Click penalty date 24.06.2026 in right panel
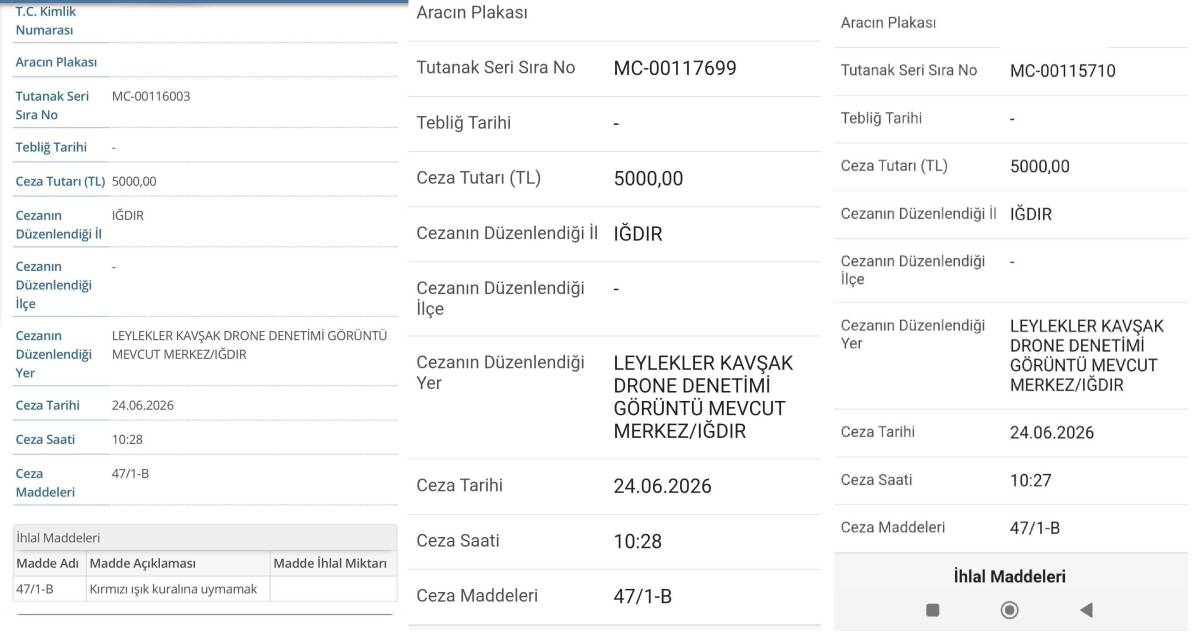Image resolution: width=1200 pixels, height=632 pixels. coord(1052,433)
